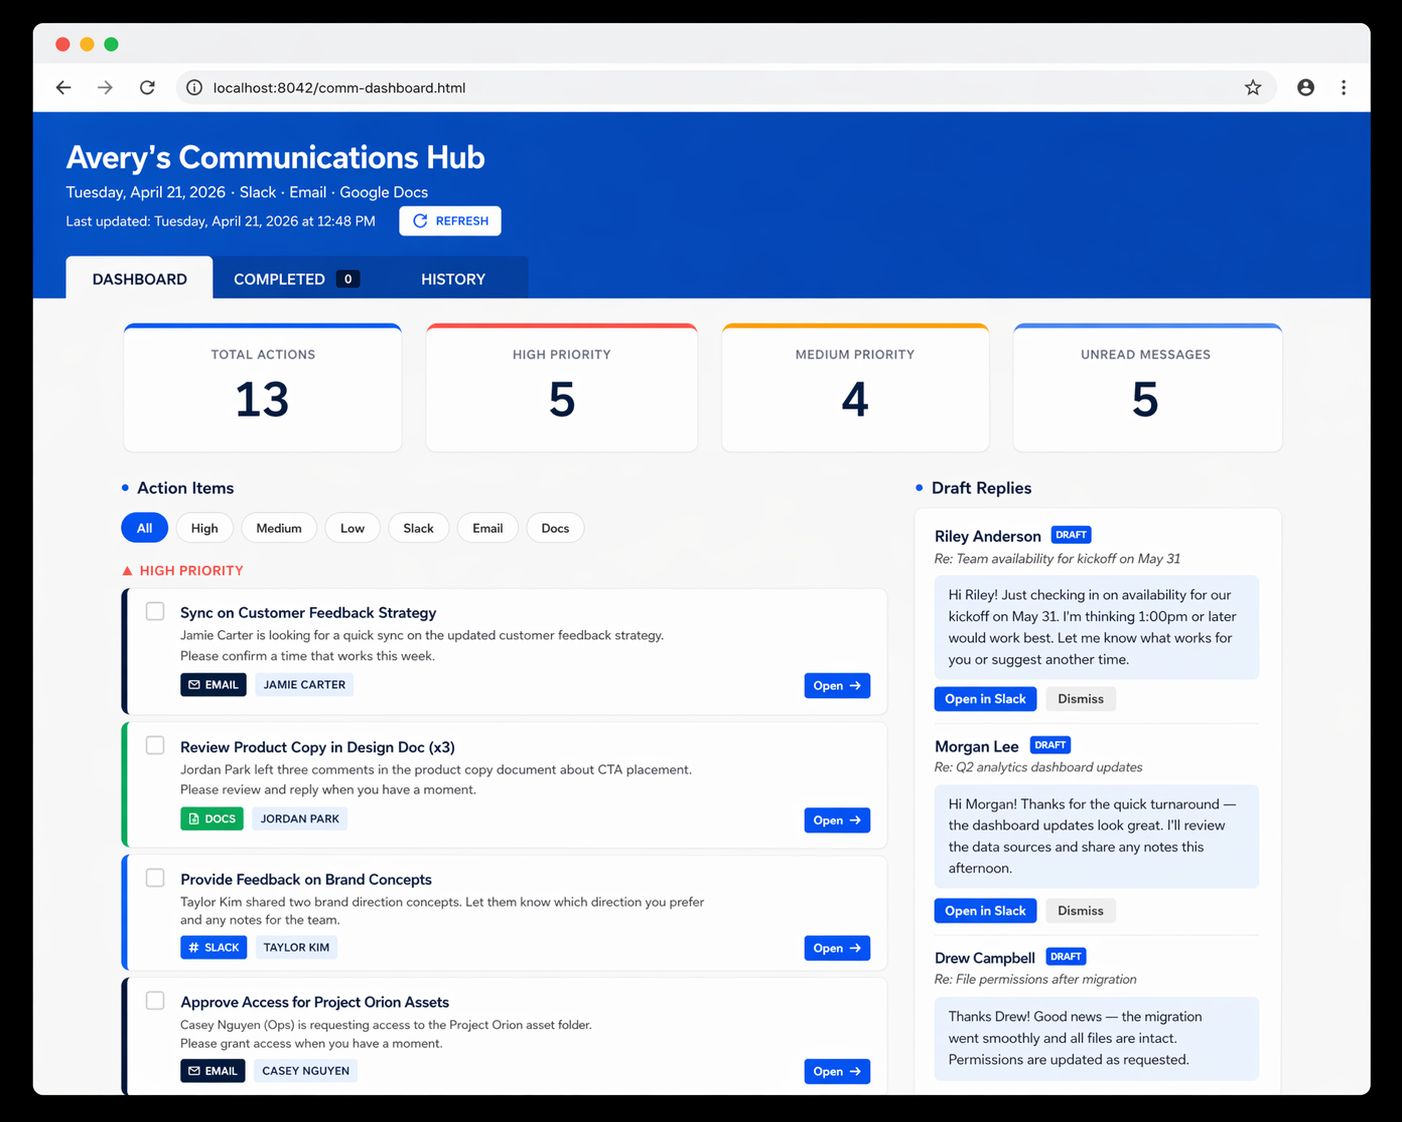Image resolution: width=1402 pixels, height=1122 pixels.
Task: Click the browser back arrow
Action: coord(63,87)
